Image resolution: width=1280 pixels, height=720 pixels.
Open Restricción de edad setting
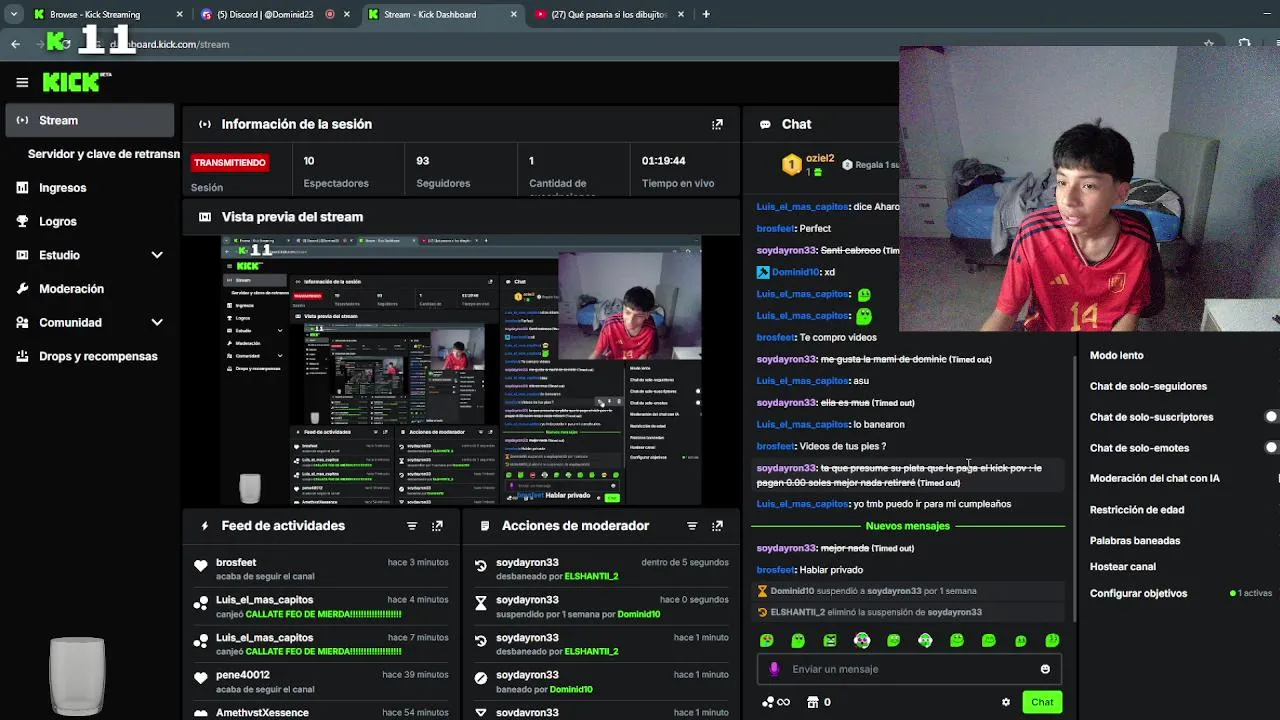1137,510
